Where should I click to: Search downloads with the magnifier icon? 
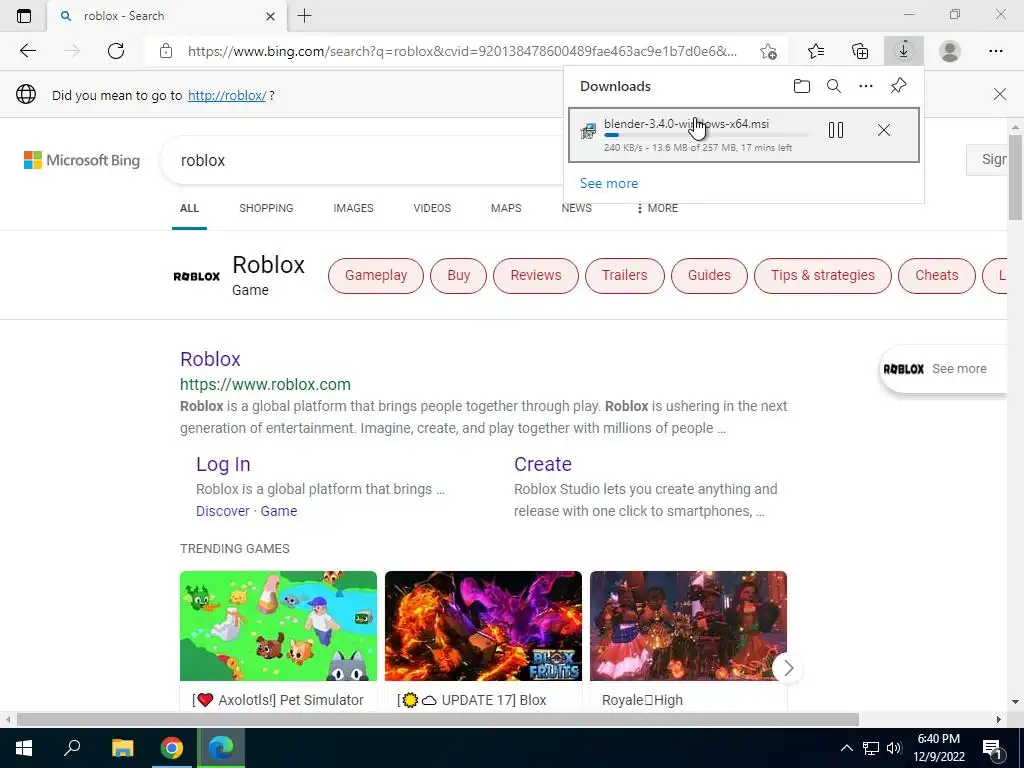click(x=834, y=86)
